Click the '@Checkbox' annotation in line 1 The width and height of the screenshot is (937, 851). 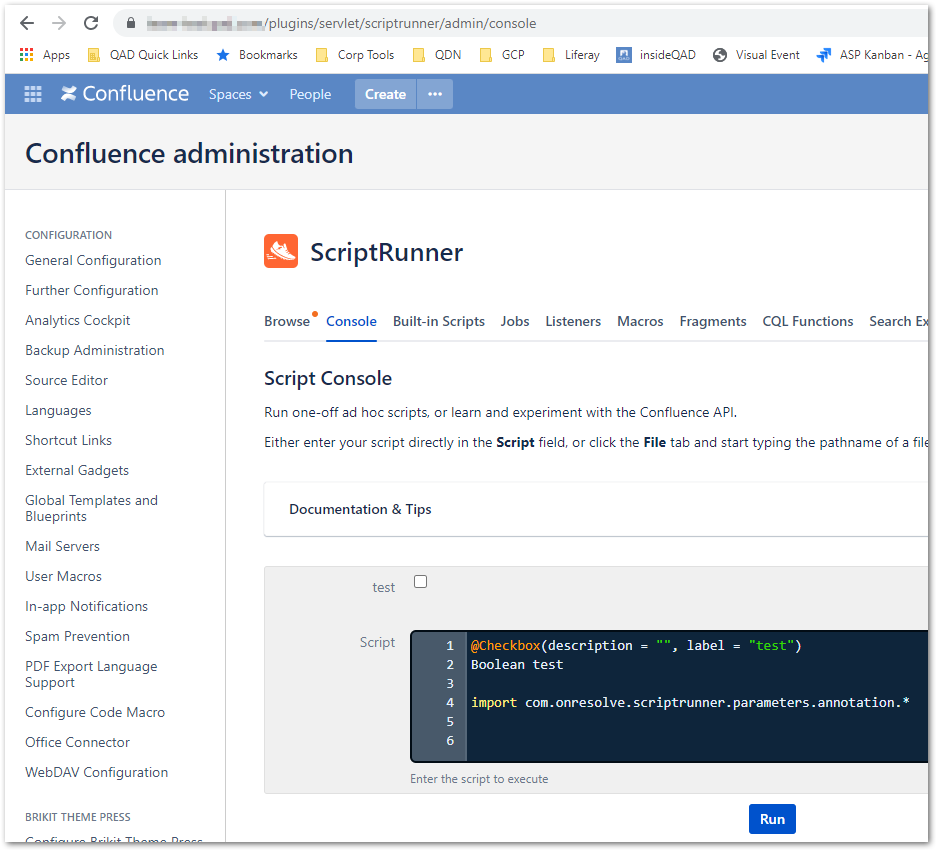click(506, 646)
